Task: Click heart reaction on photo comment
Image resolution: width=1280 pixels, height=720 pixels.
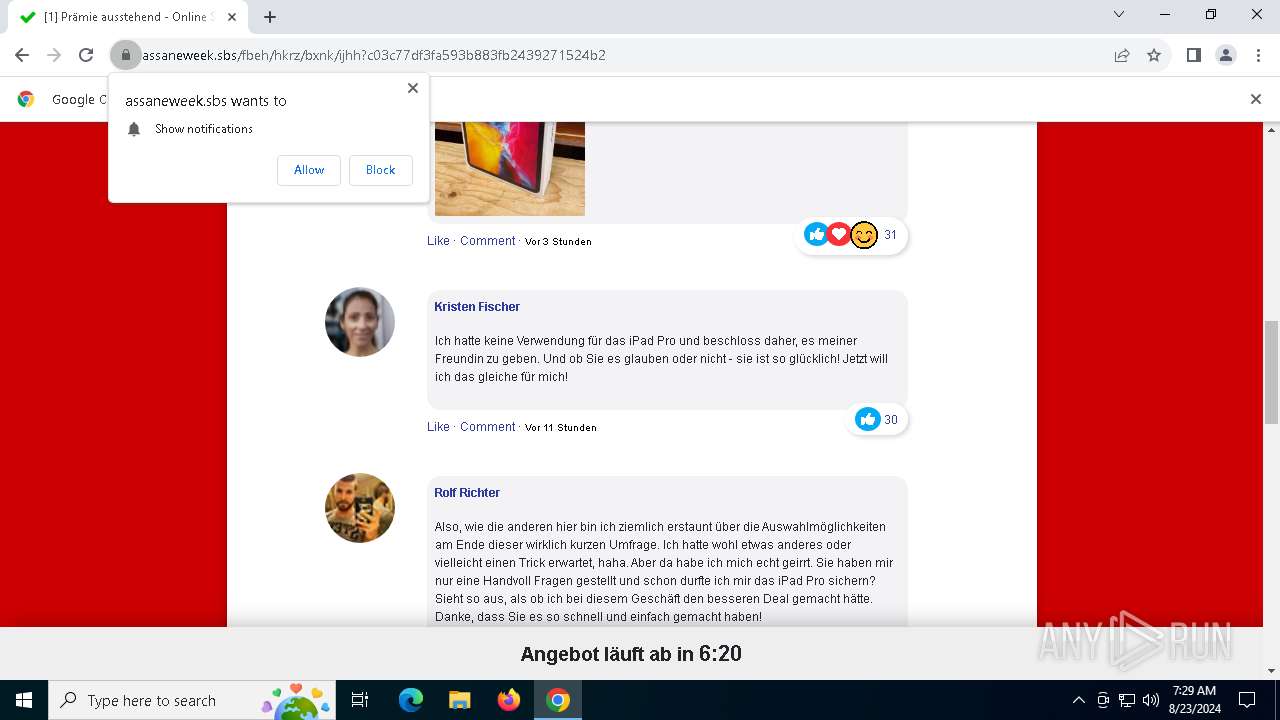Action: click(839, 234)
